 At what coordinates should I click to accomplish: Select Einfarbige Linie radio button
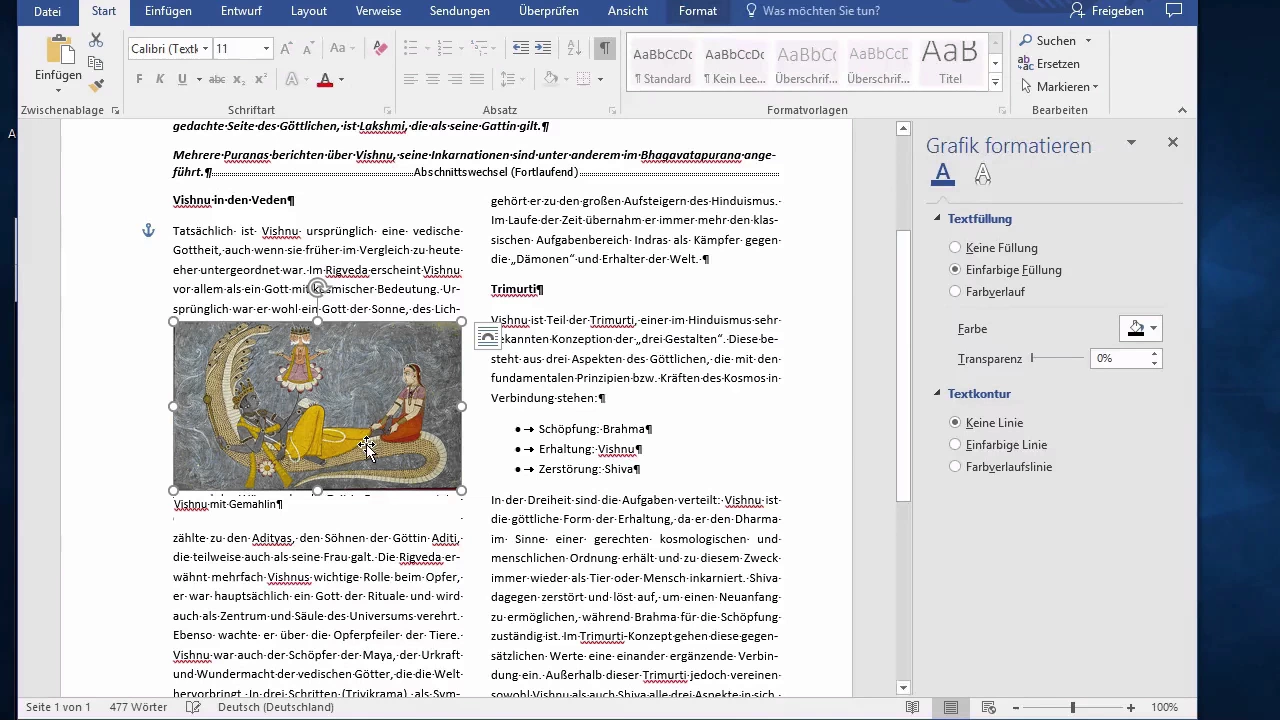pos(955,445)
